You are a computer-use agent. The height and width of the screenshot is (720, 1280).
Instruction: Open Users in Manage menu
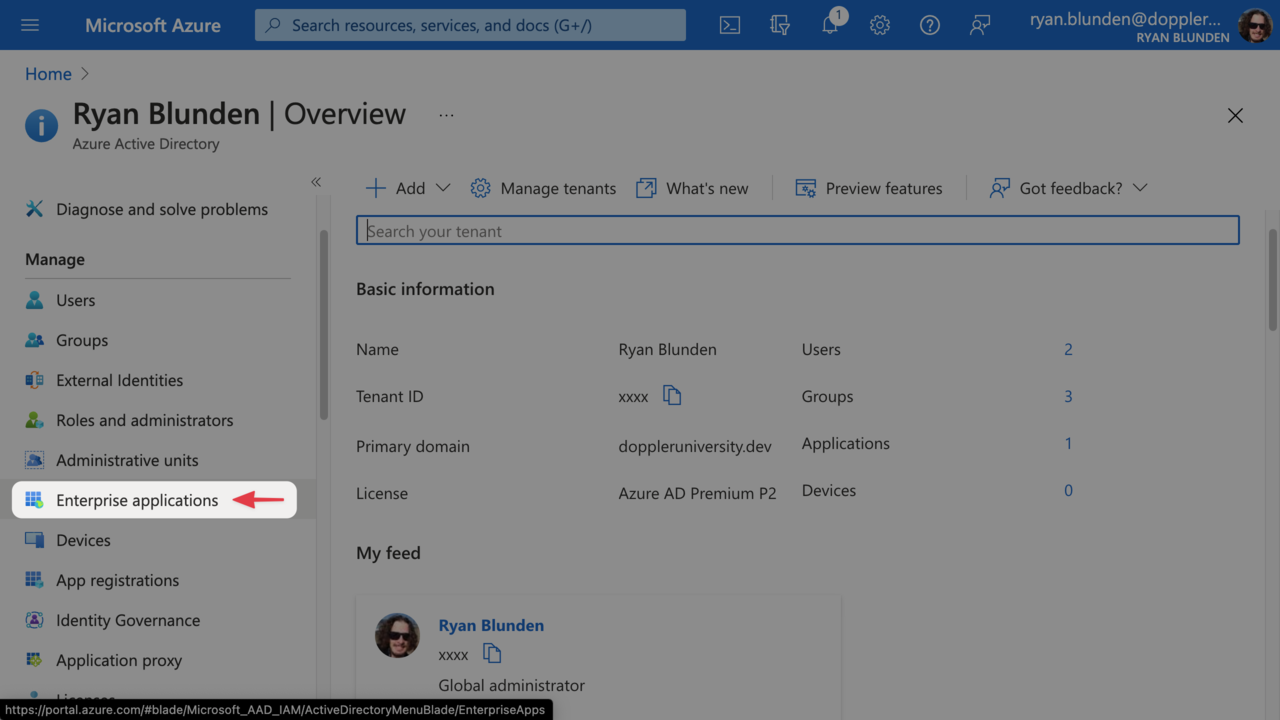point(76,300)
